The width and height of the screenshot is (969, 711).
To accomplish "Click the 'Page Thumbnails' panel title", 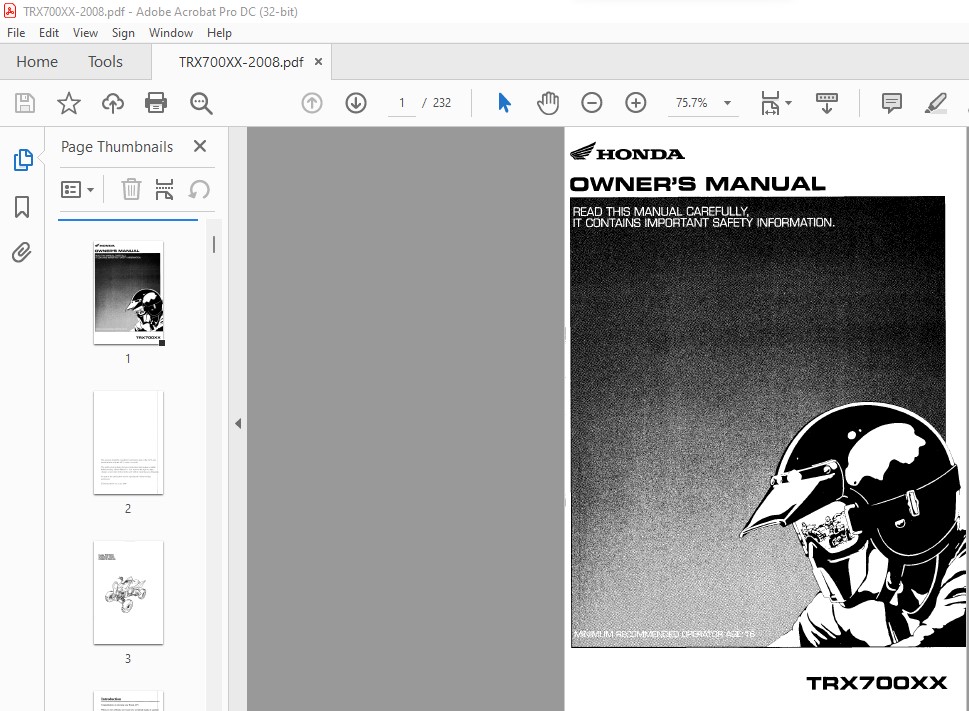I will click(117, 147).
